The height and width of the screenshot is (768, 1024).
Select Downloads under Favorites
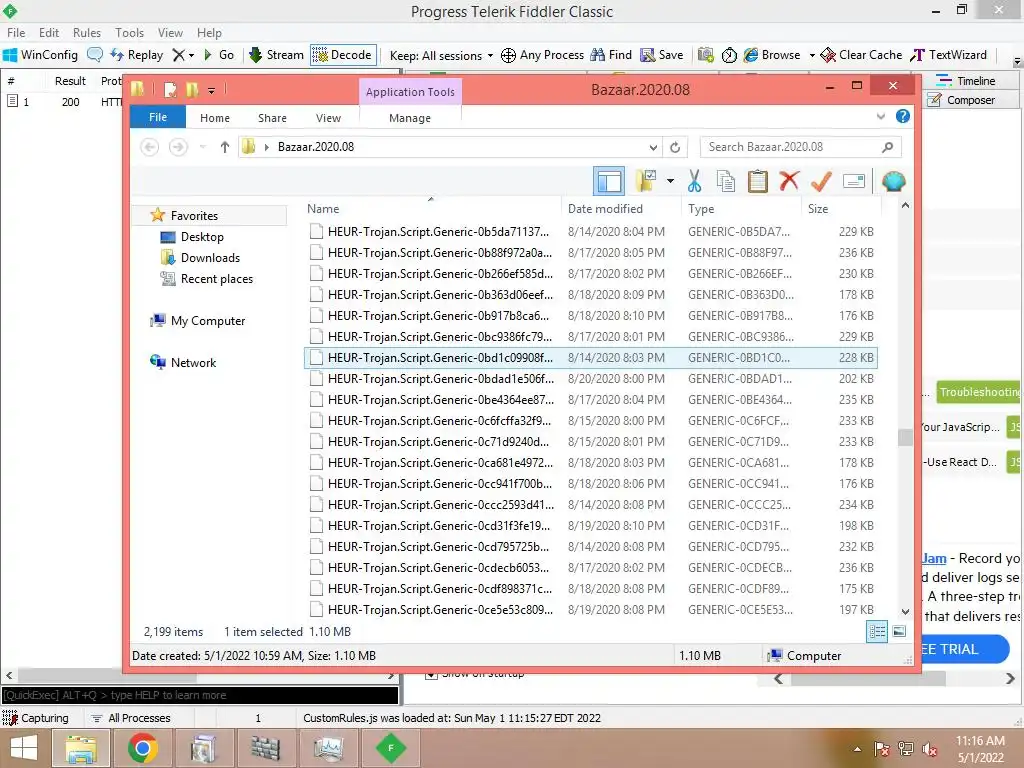click(210, 258)
